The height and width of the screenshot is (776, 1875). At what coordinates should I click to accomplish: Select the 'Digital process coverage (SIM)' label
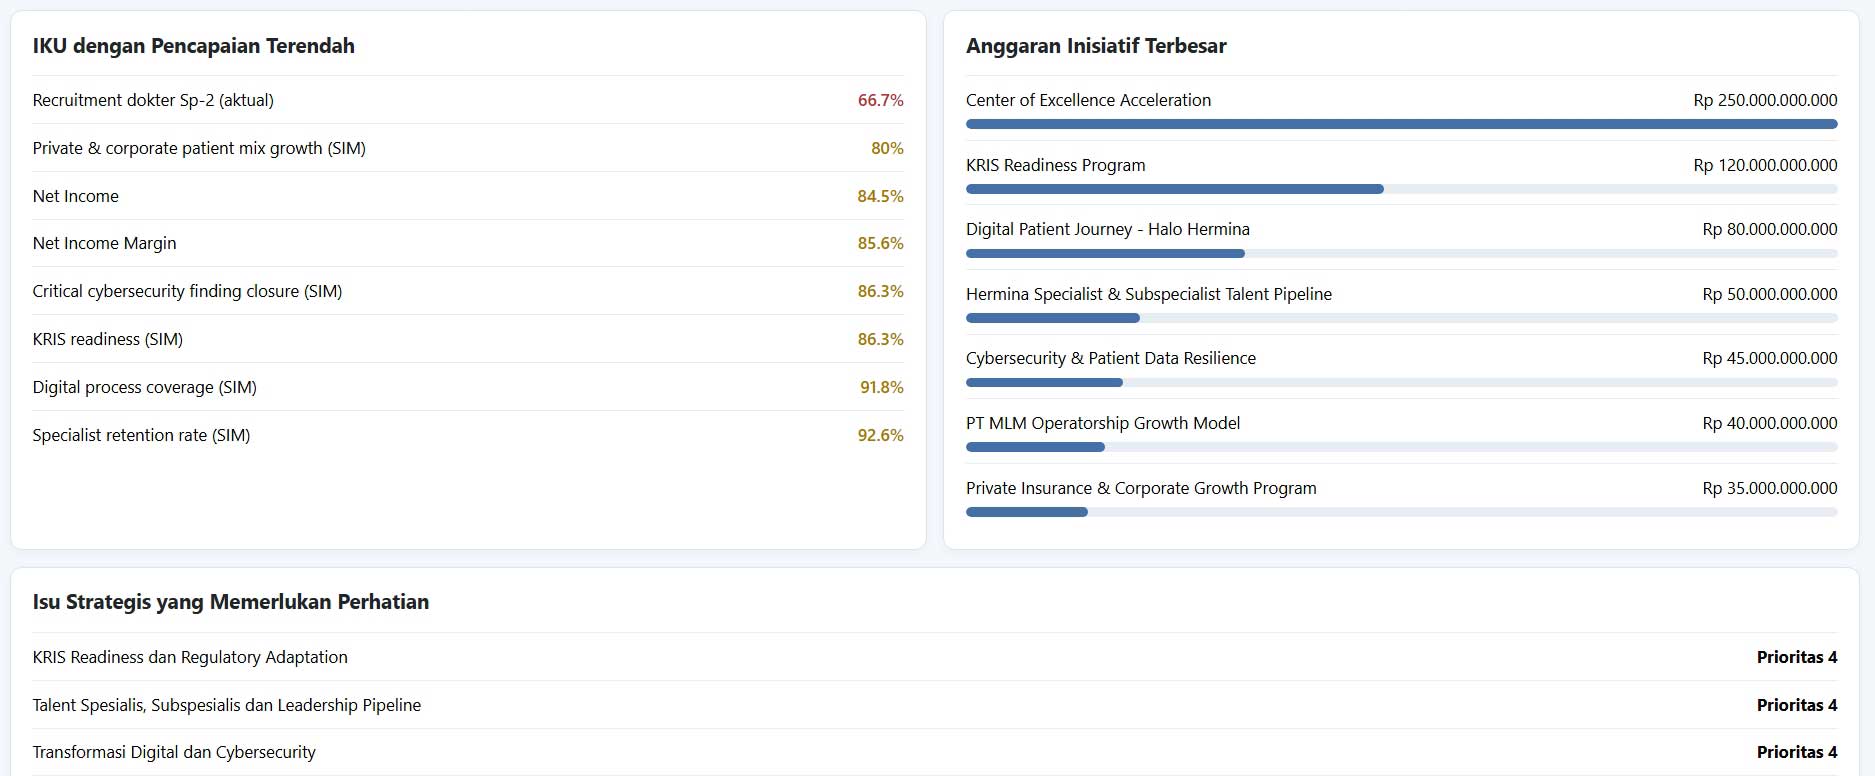tap(144, 387)
